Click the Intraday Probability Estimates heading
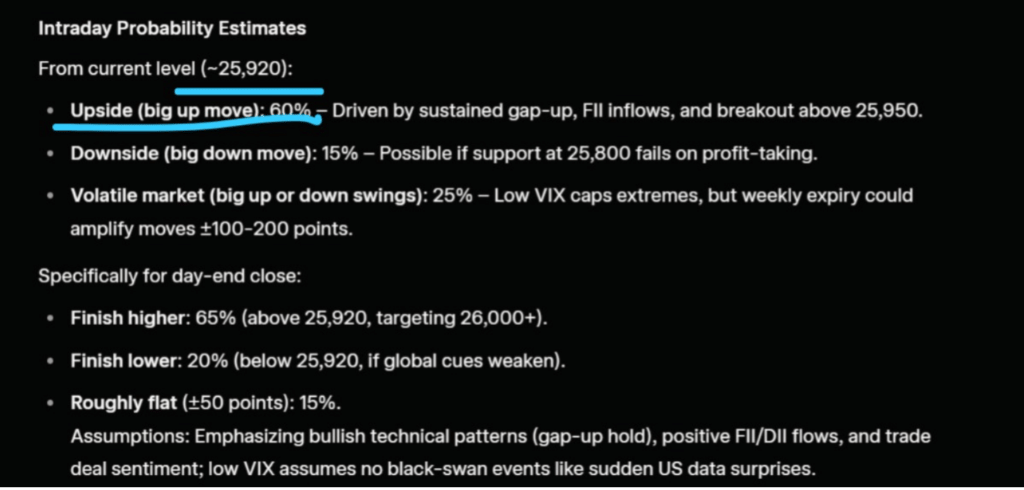This screenshot has width=1024, height=490. (x=172, y=28)
